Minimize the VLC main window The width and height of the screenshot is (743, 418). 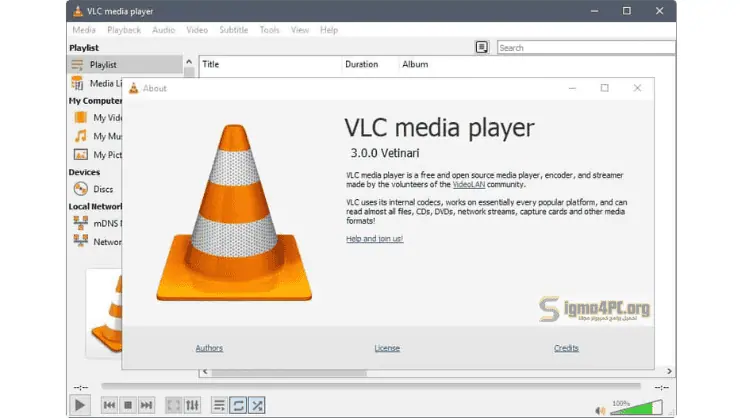594,11
